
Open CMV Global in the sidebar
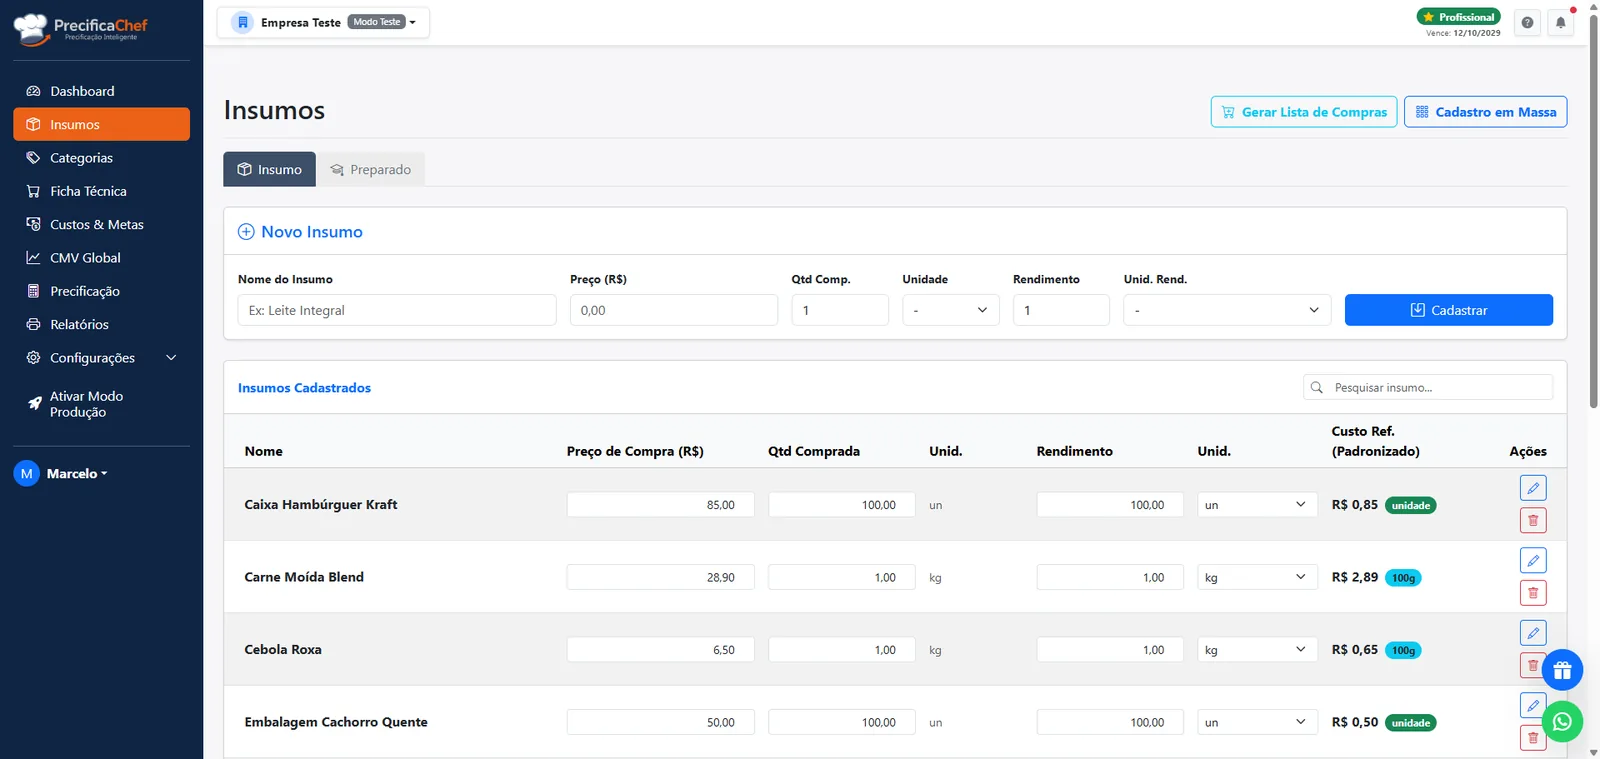(101, 258)
